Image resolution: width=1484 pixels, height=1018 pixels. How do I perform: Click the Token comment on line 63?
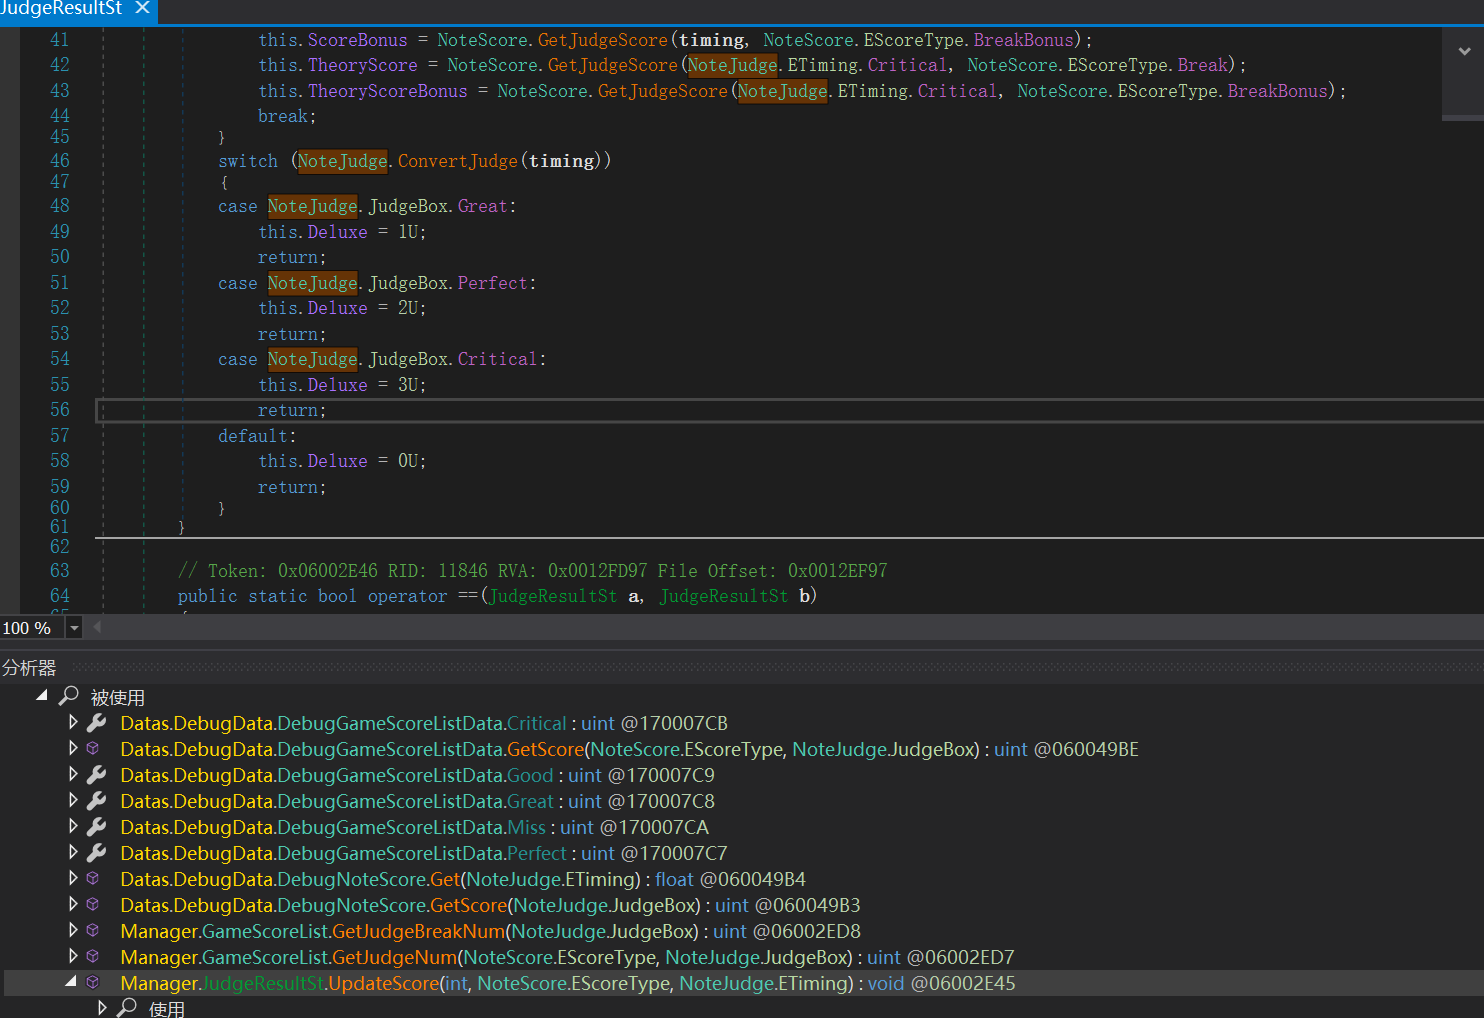532,571
